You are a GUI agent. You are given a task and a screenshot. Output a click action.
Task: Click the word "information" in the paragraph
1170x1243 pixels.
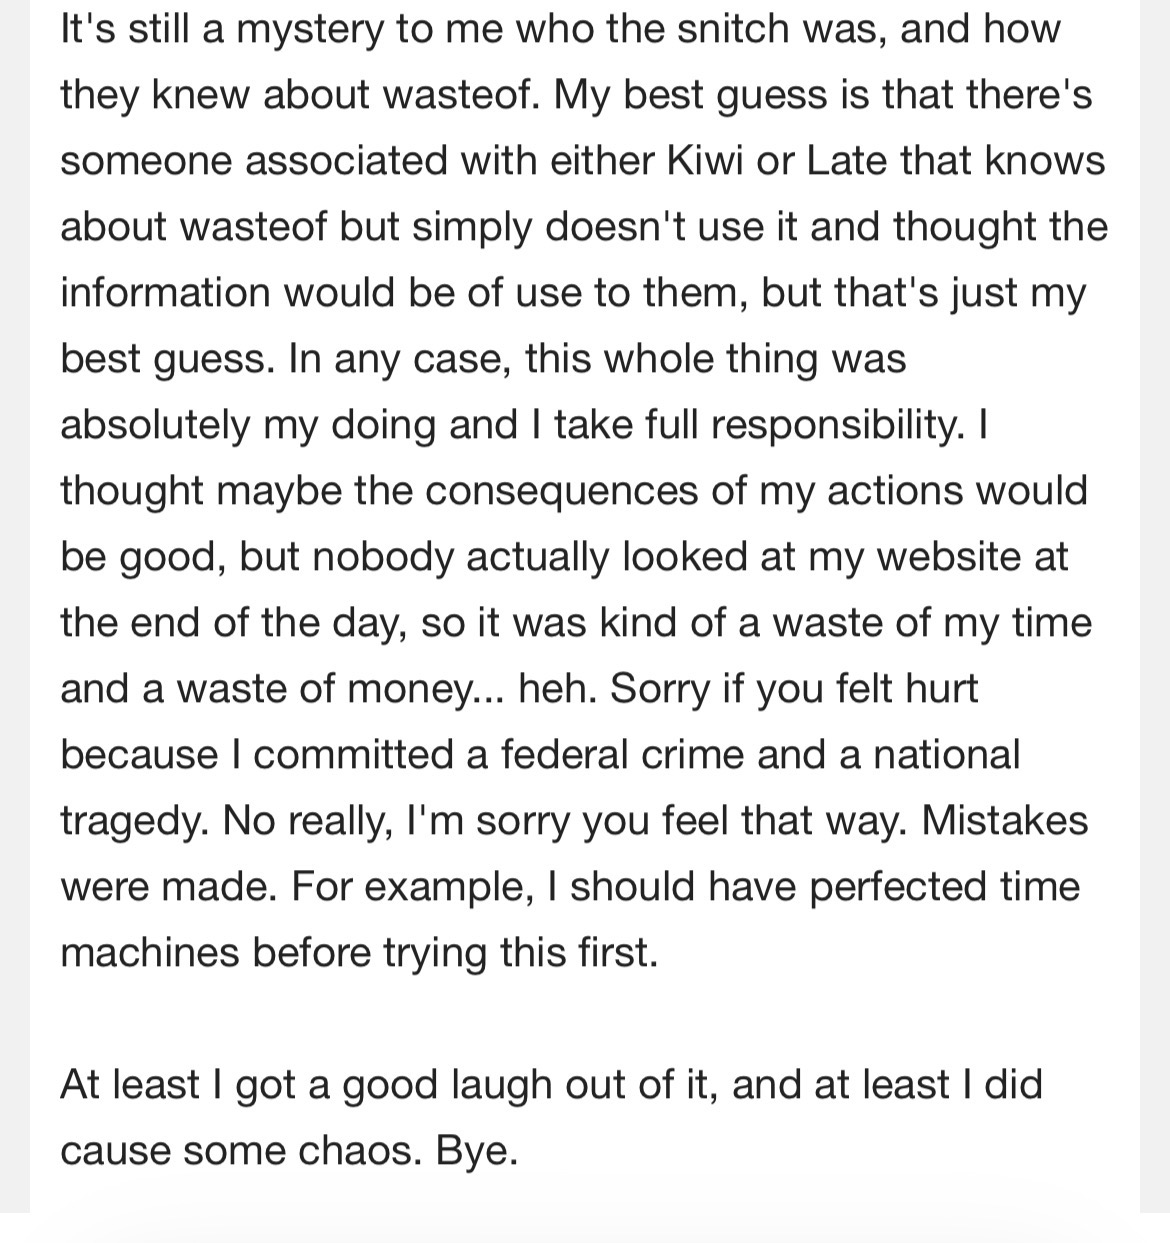pos(163,293)
